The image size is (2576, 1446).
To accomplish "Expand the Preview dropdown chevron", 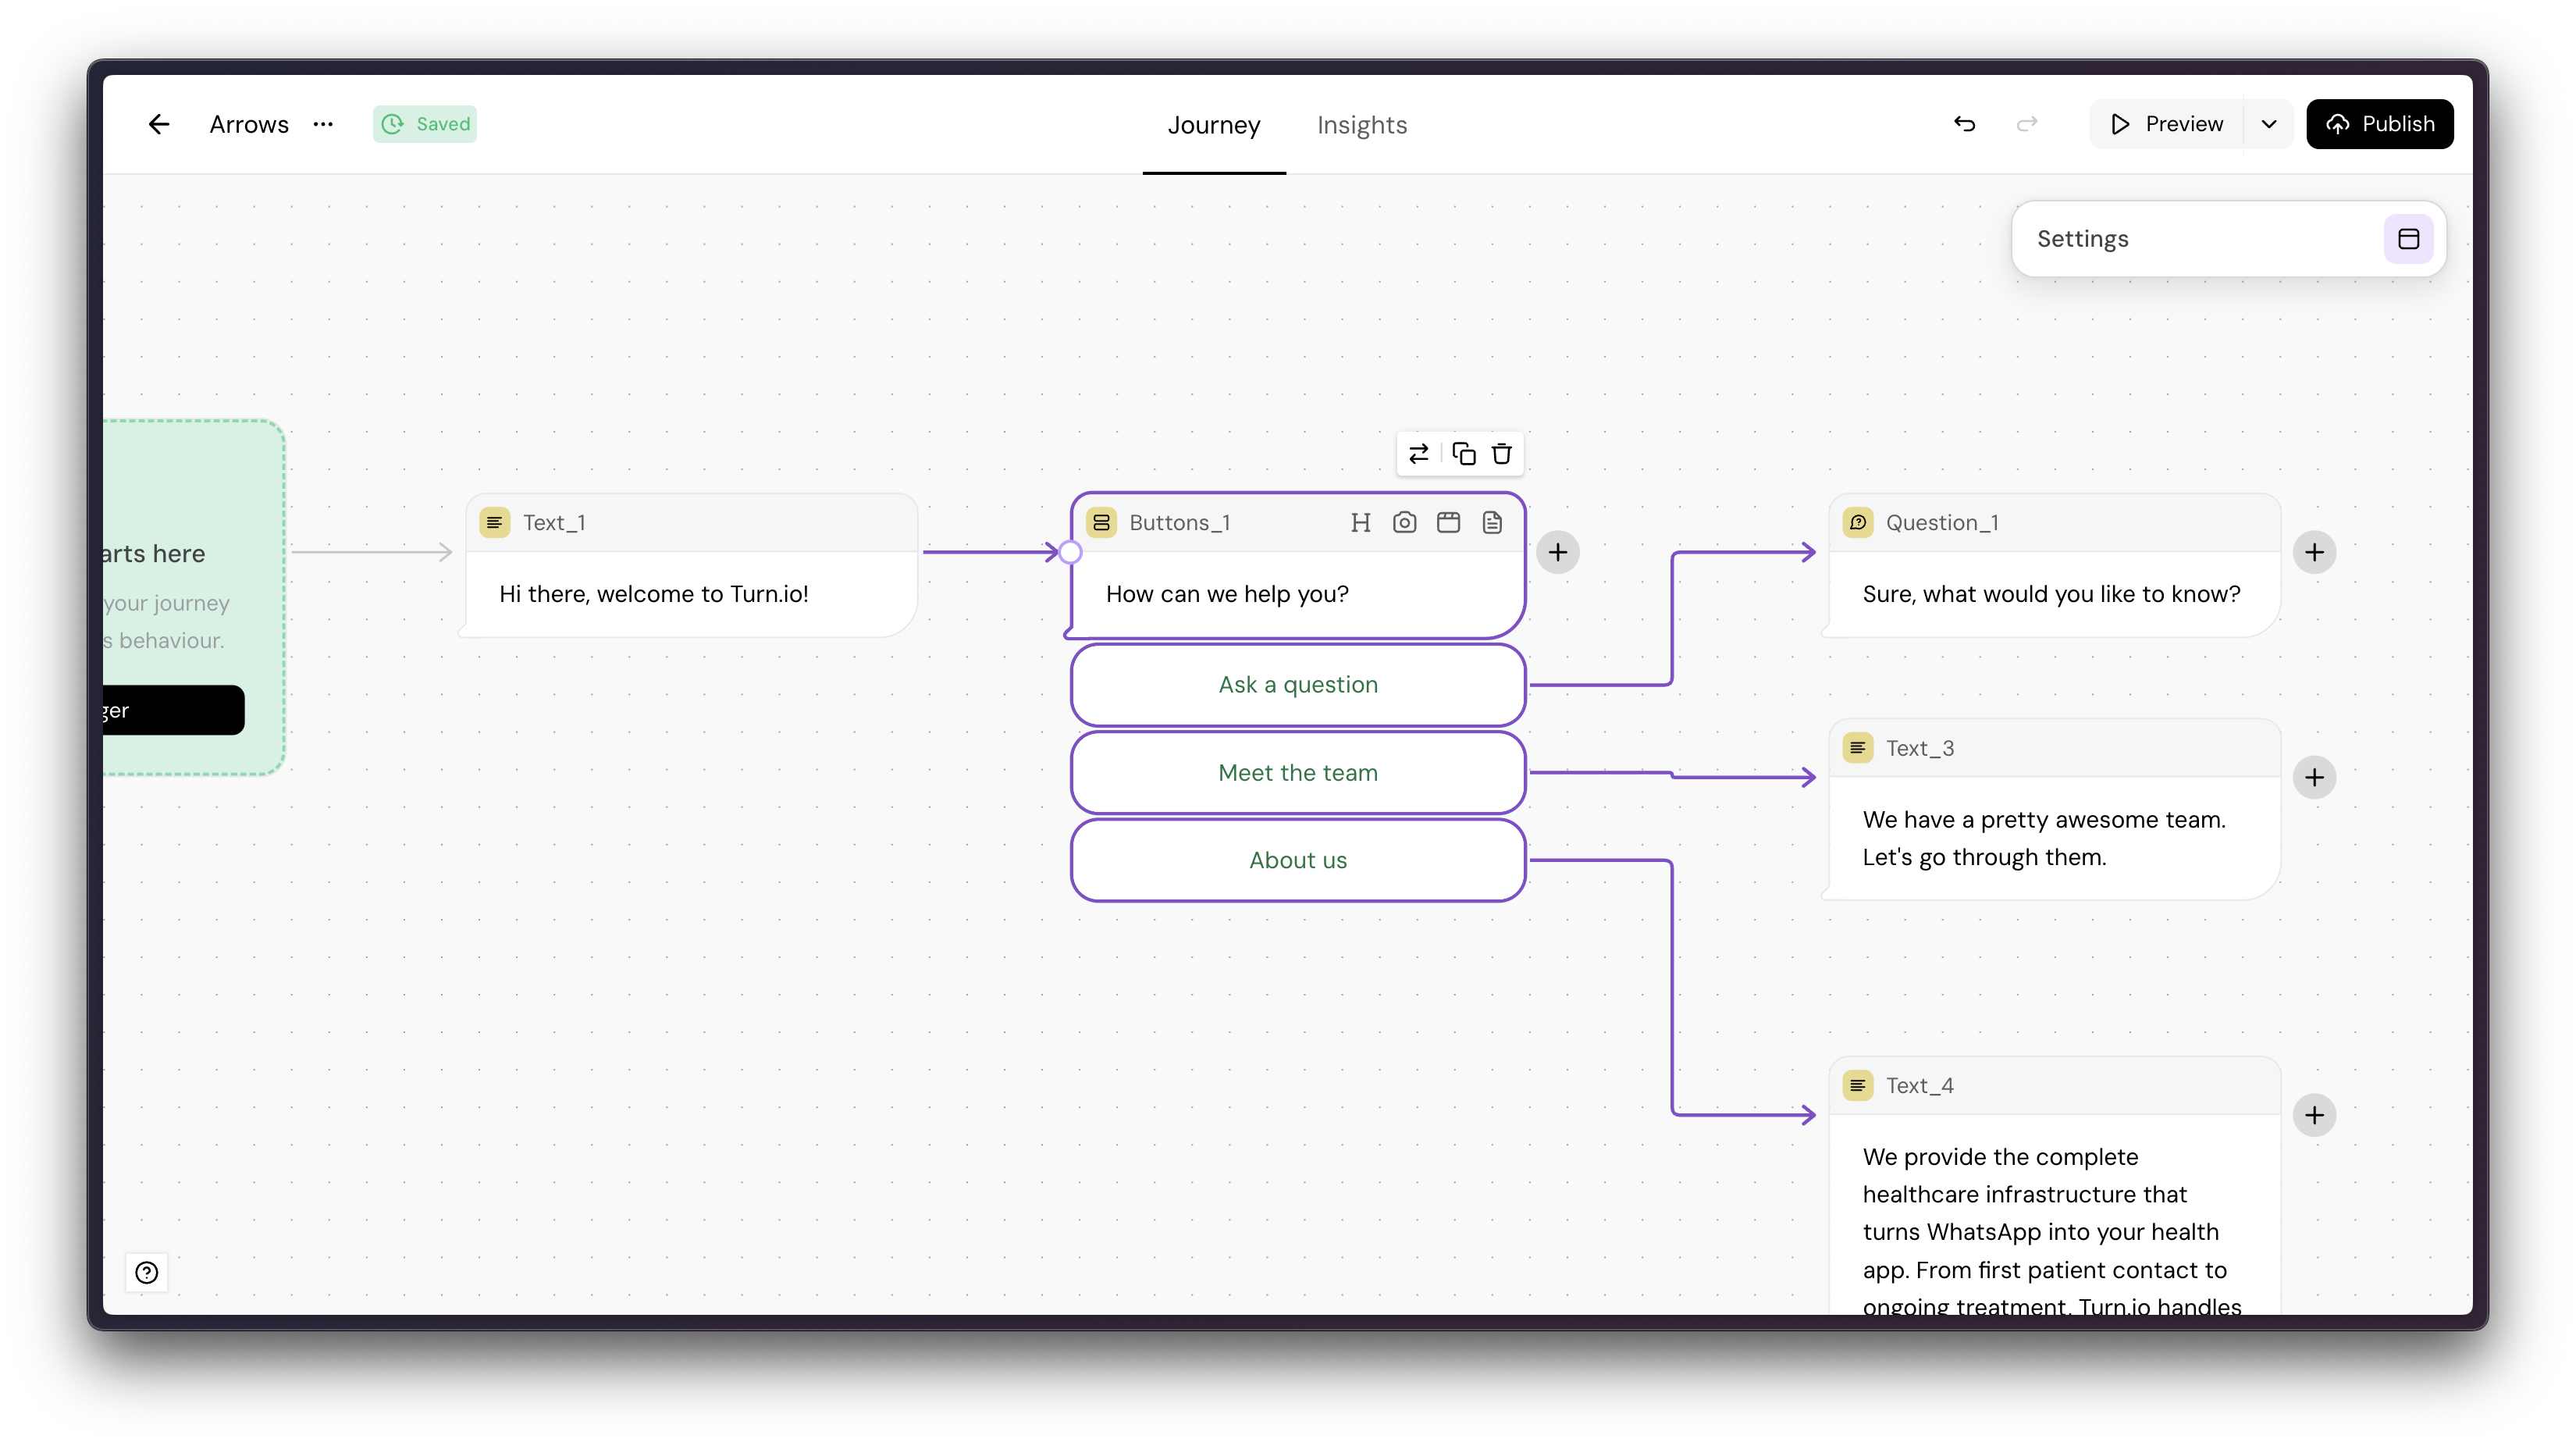I will pos(2269,124).
